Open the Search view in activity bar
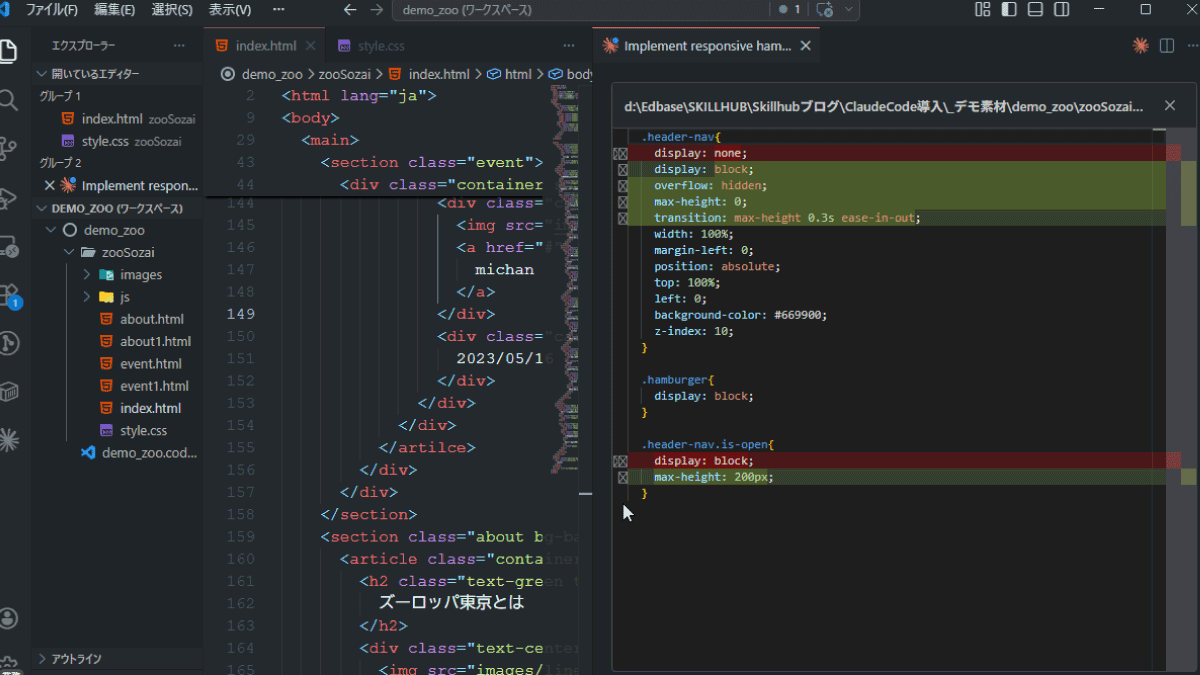The width and height of the screenshot is (1200, 675). click(x=9, y=100)
